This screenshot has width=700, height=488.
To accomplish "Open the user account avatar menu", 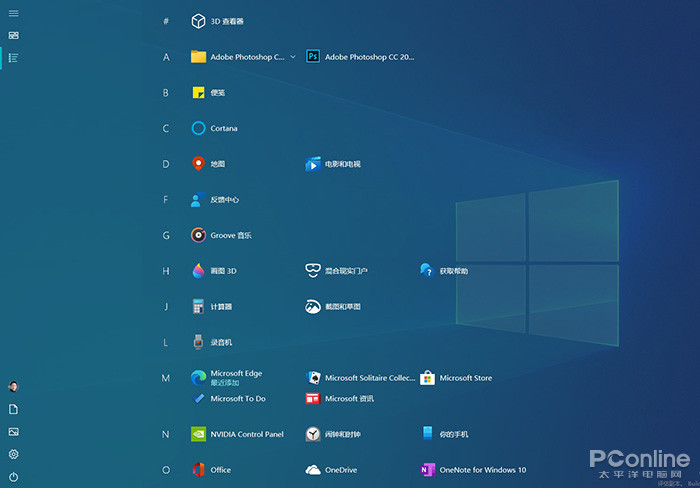I will pyautogui.click(x=13, y=387).
